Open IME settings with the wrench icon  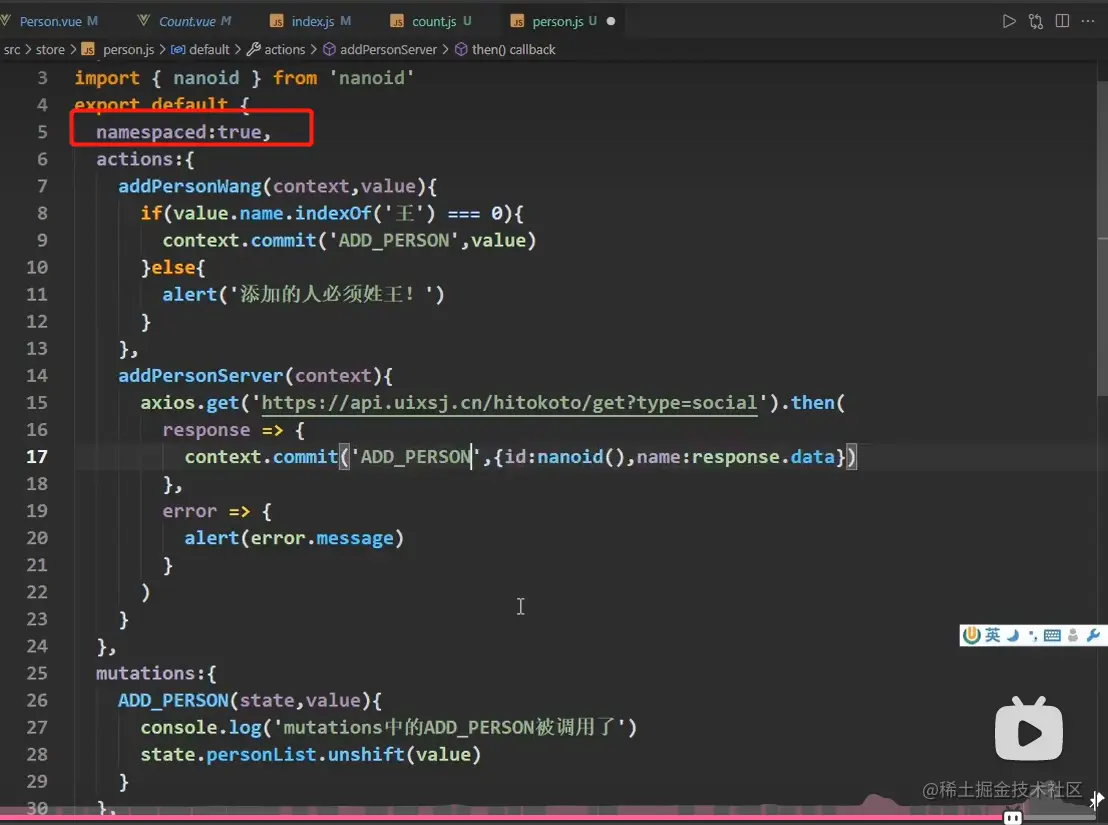[1093, 635]
